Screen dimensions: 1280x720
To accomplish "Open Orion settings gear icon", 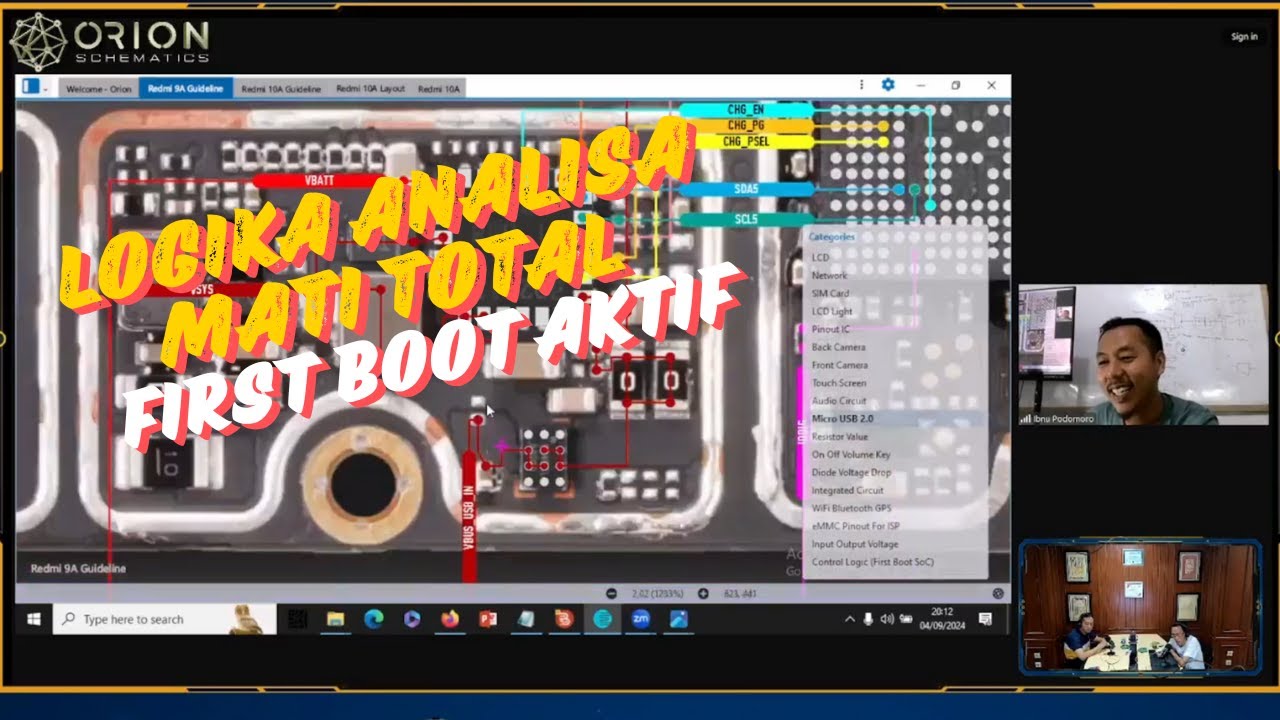I will 888,85.
